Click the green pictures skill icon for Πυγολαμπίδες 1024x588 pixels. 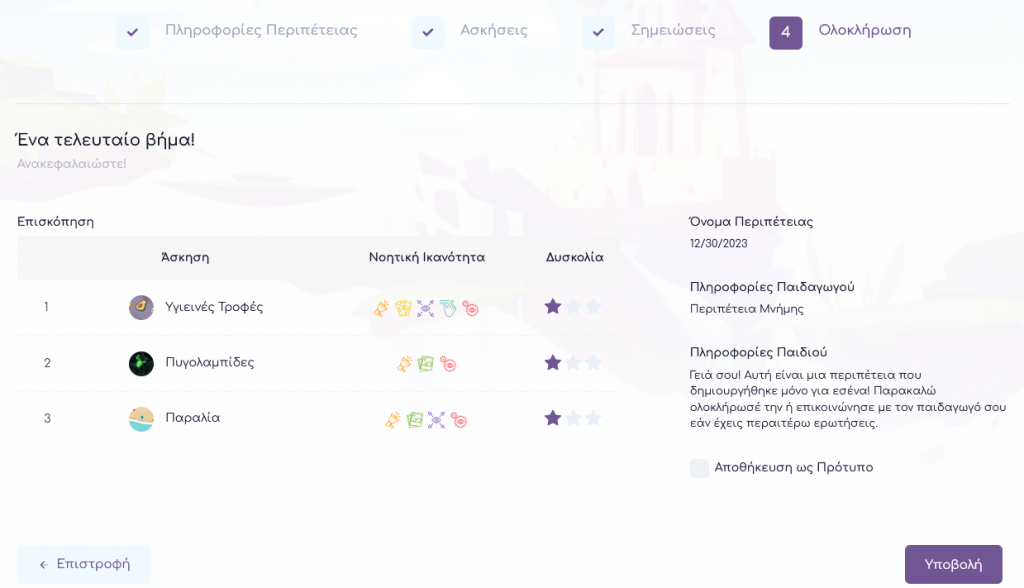[426, 364]
